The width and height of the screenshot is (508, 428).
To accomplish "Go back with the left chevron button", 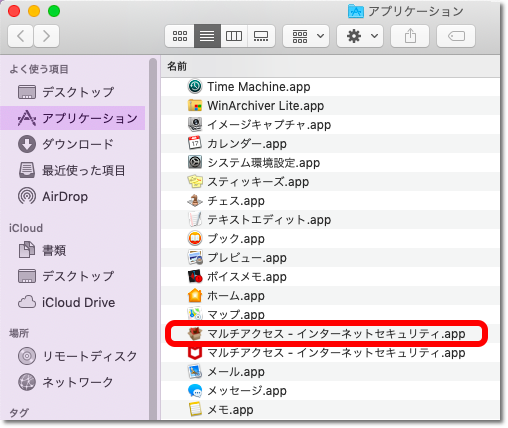I will (x=20, y=36).
